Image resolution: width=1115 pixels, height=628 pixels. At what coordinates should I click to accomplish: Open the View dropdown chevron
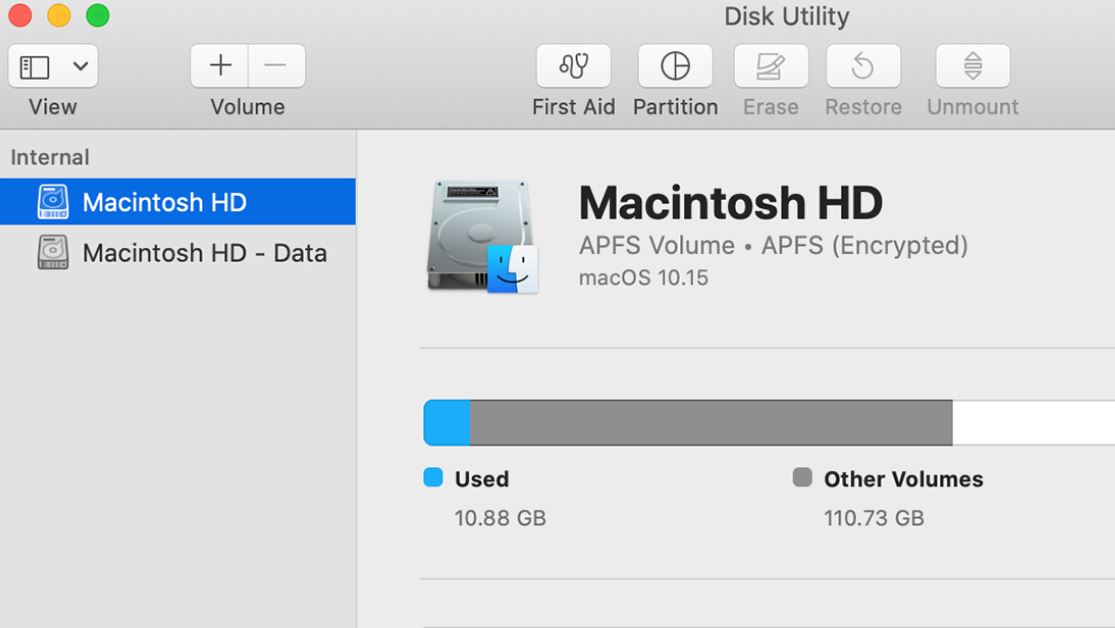80,67
